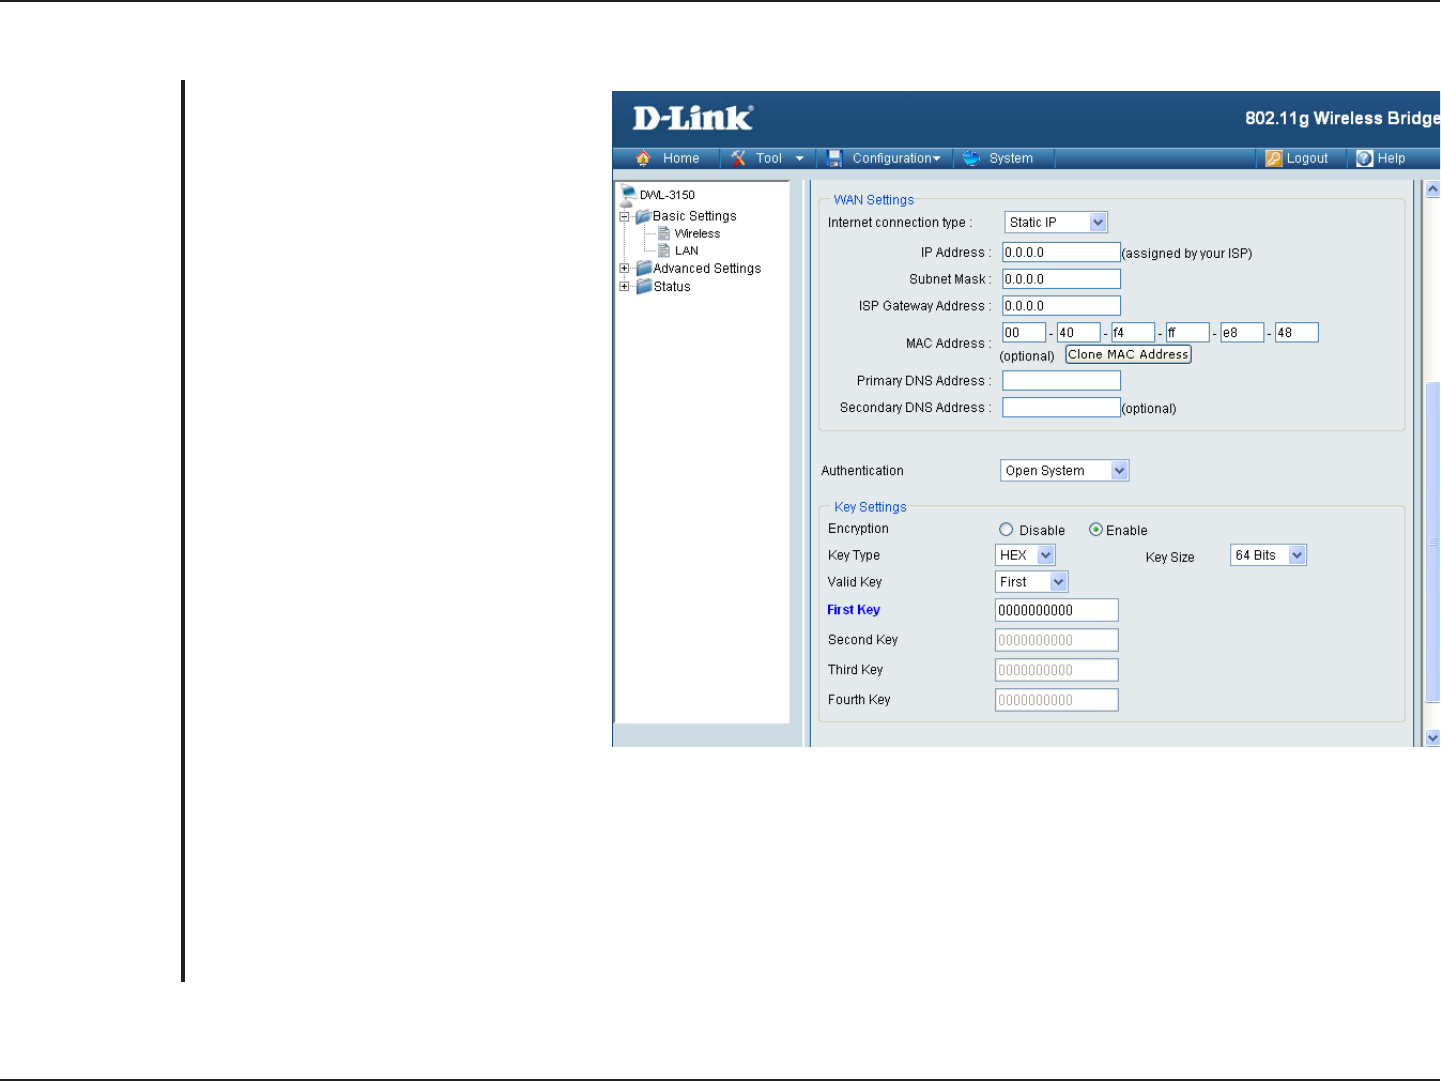
Task: Click the LAN page icon
Action: [x=664, y=251]
